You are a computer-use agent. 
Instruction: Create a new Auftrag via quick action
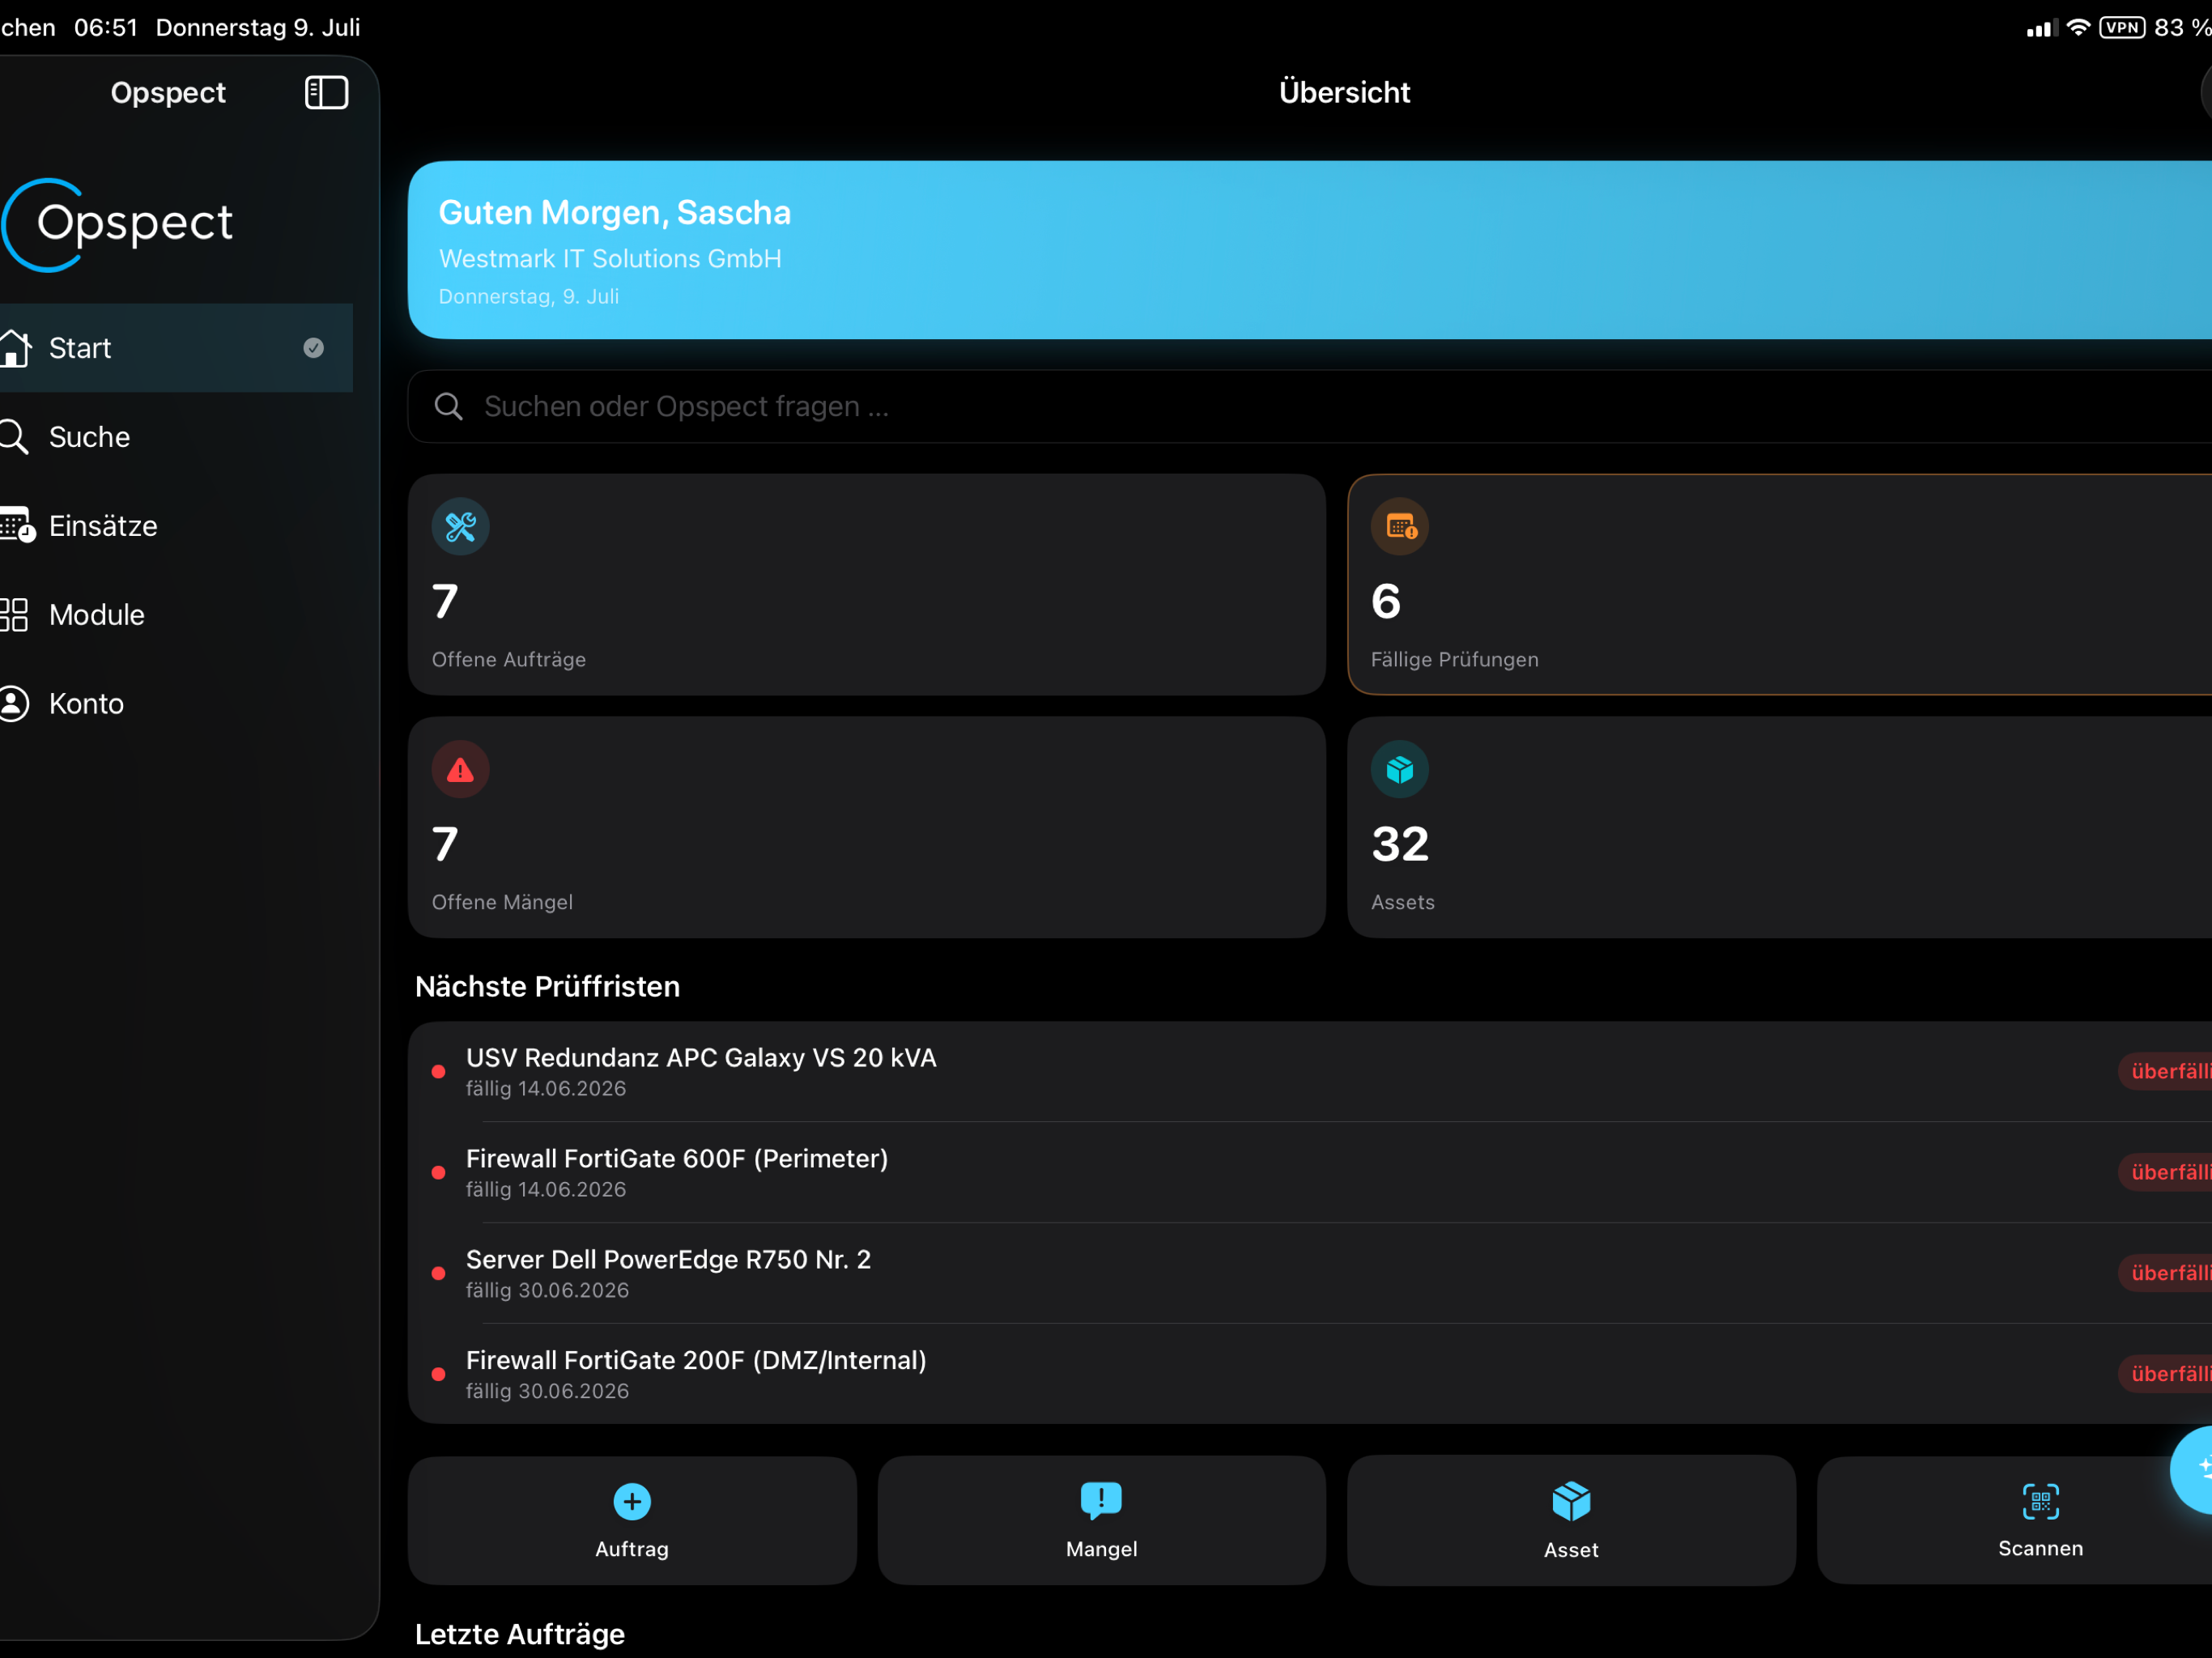pos(632,1521)
